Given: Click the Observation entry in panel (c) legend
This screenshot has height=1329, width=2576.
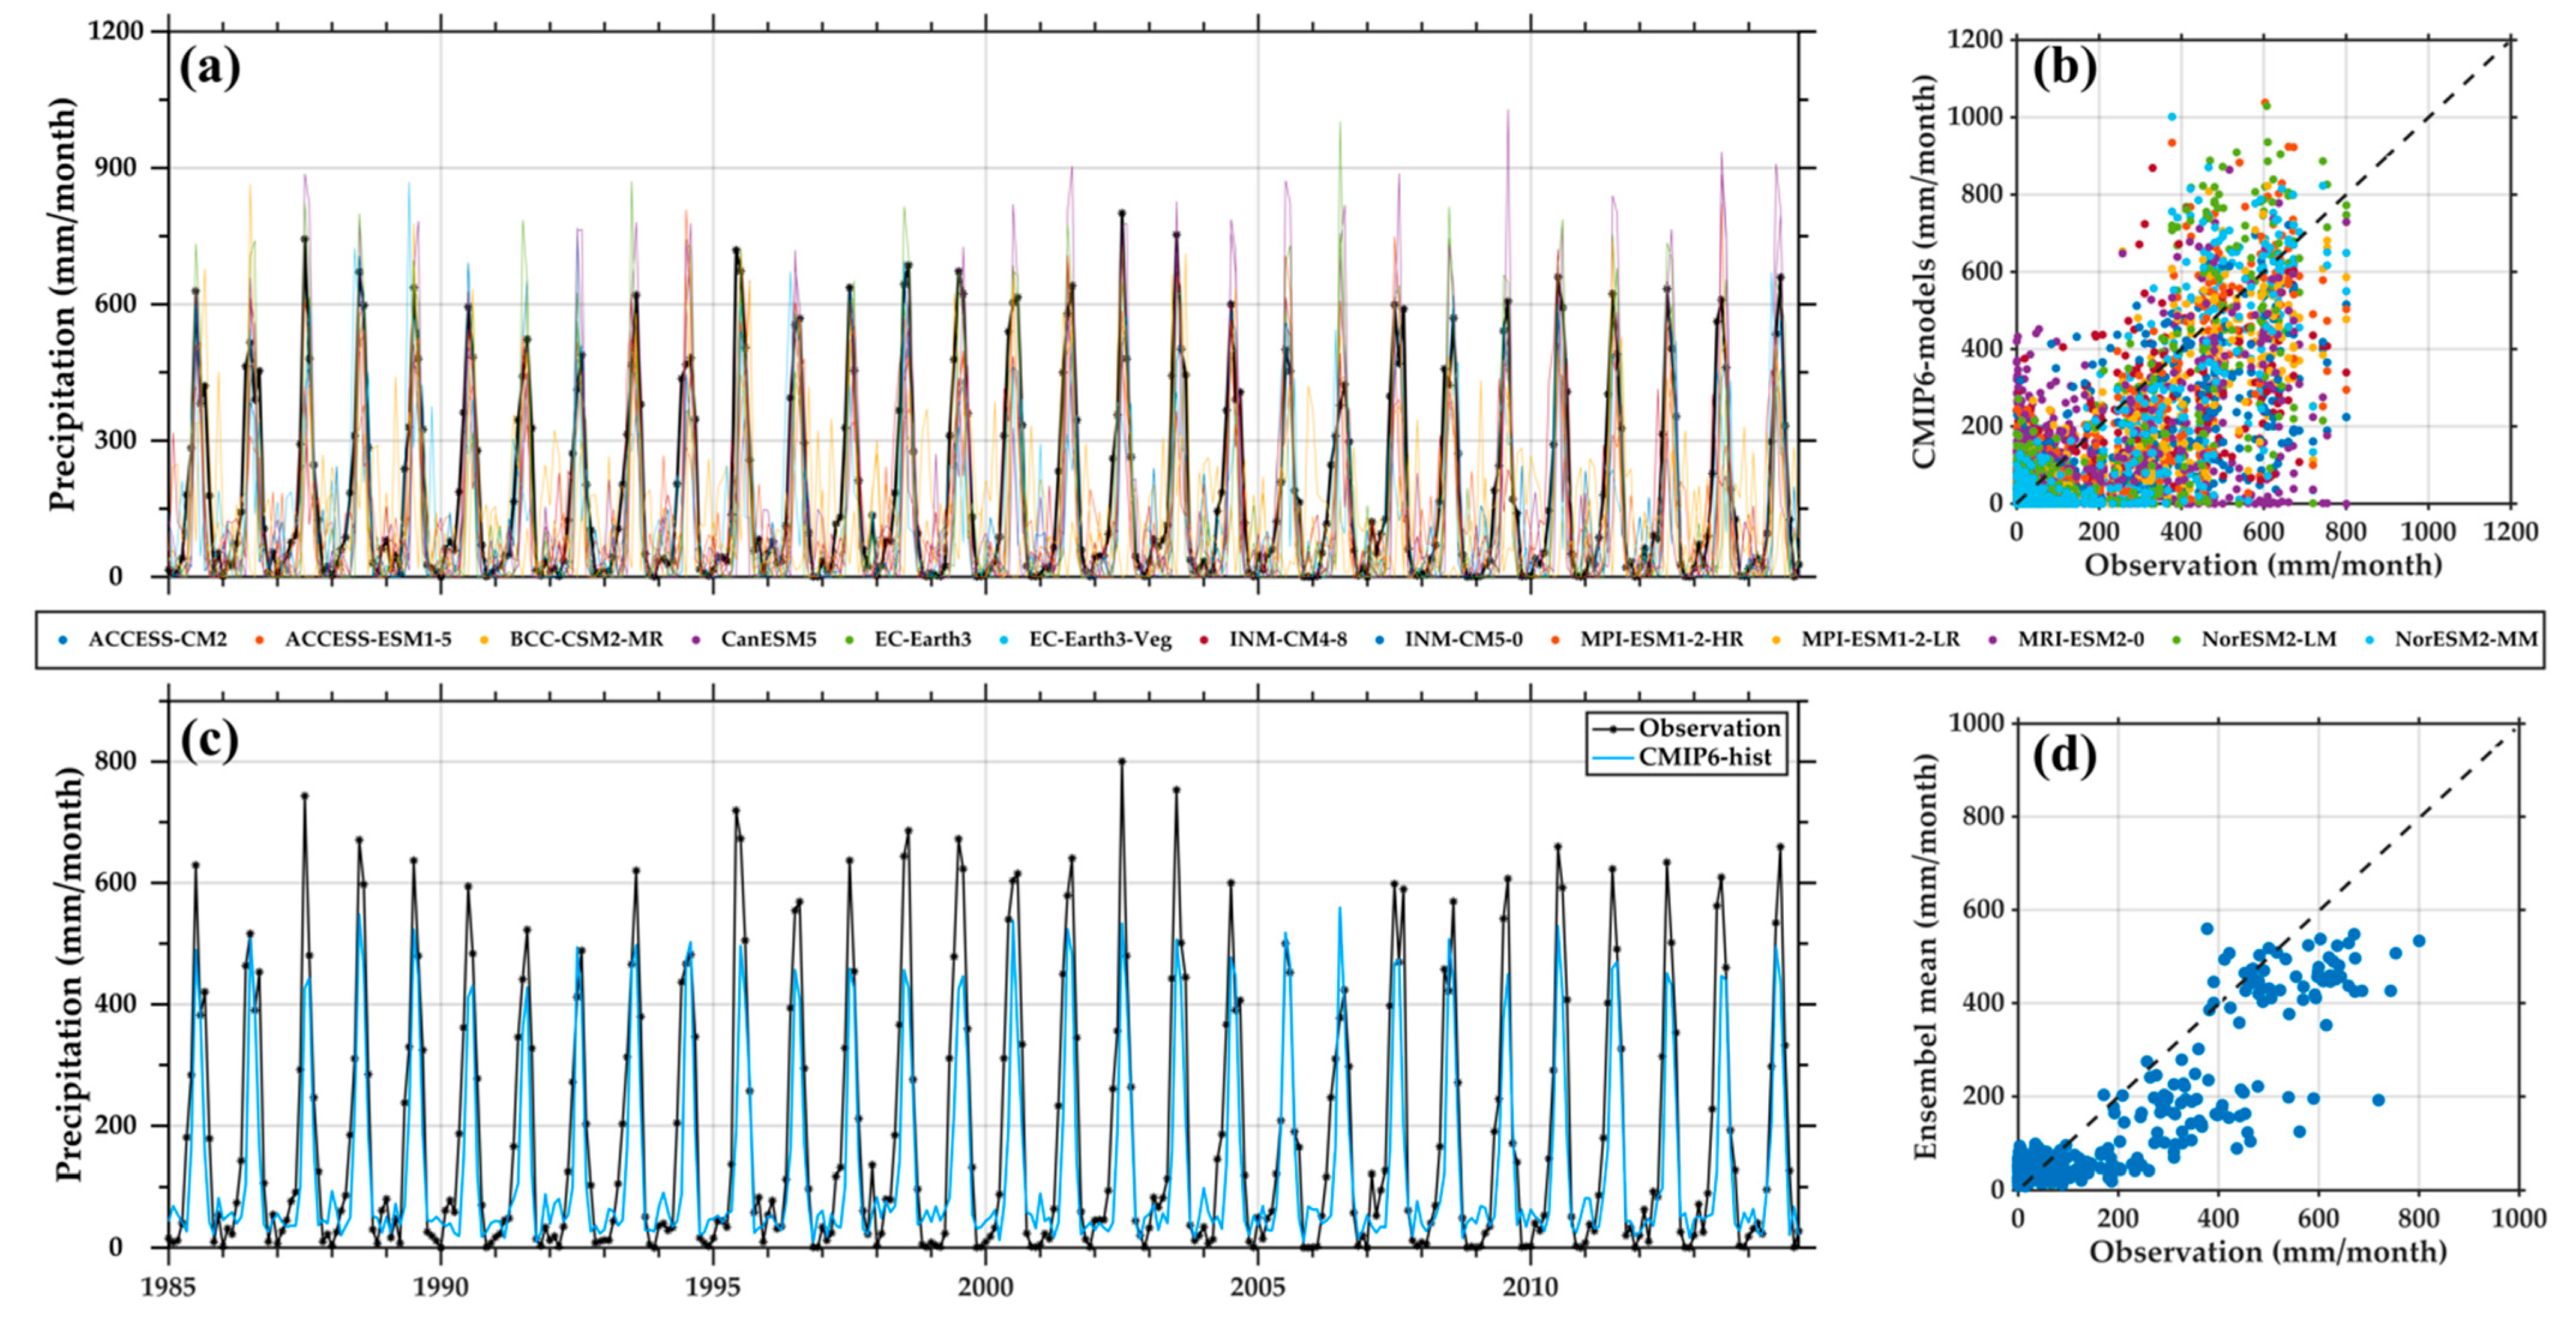Looking at the screenshot, I should pos(1709,728).
